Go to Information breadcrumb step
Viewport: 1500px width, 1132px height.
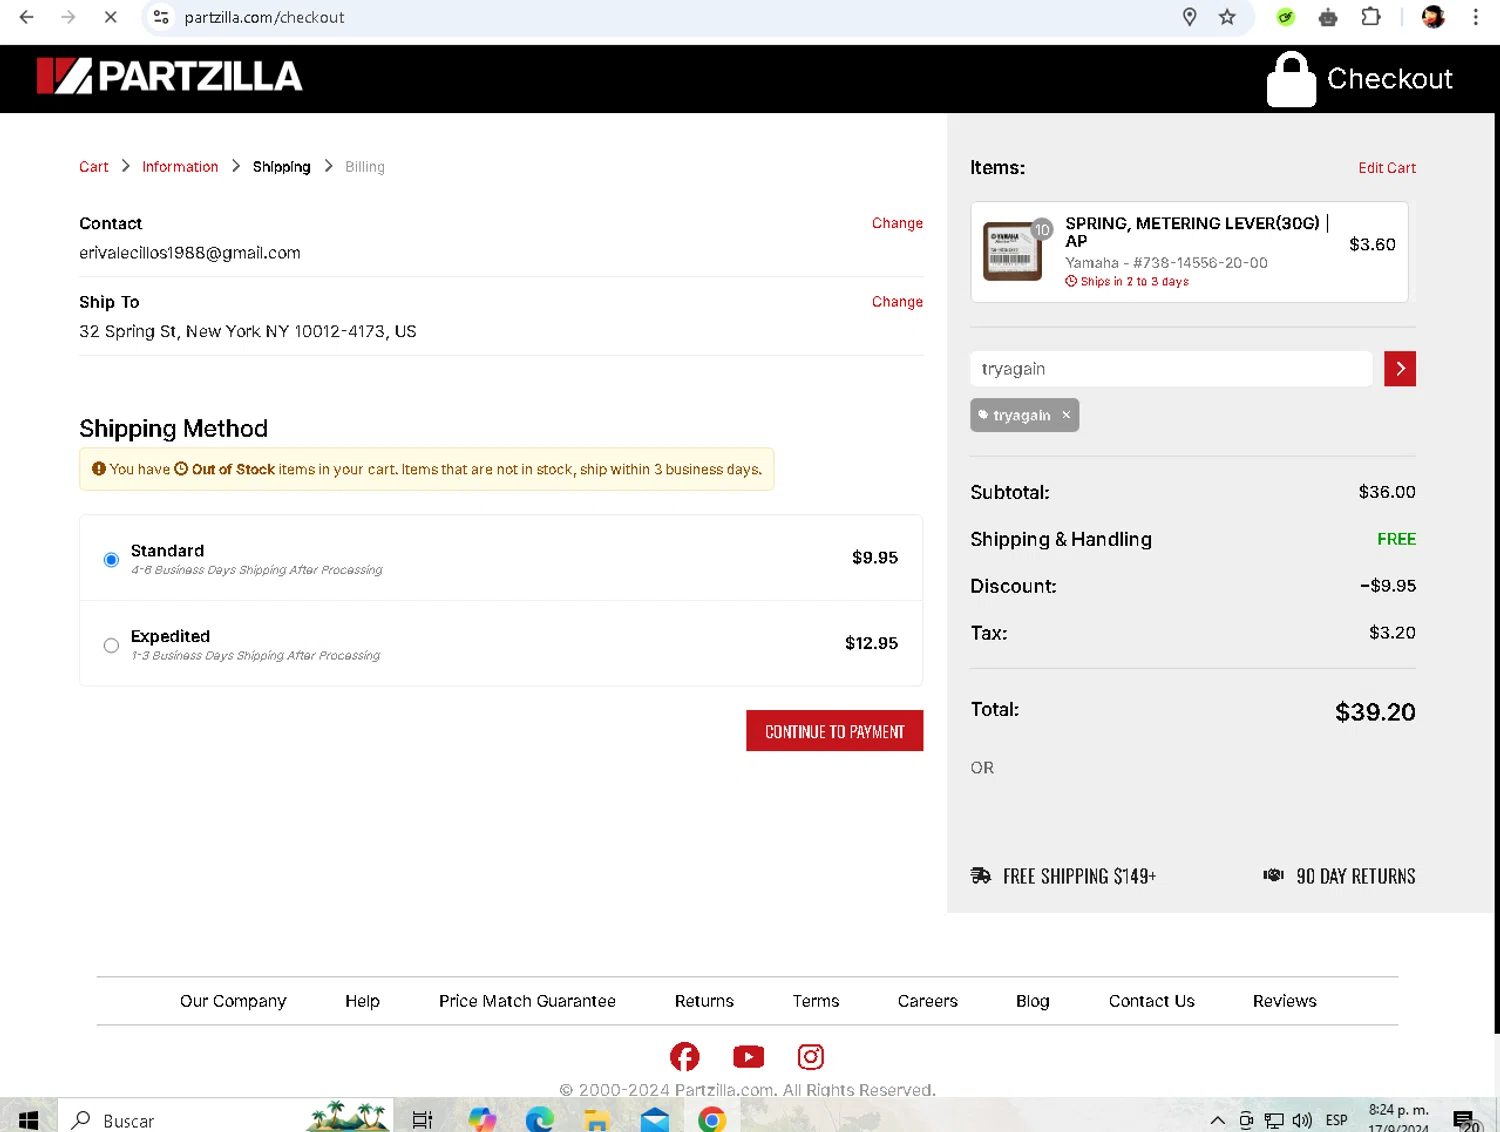tap(180, 167)
